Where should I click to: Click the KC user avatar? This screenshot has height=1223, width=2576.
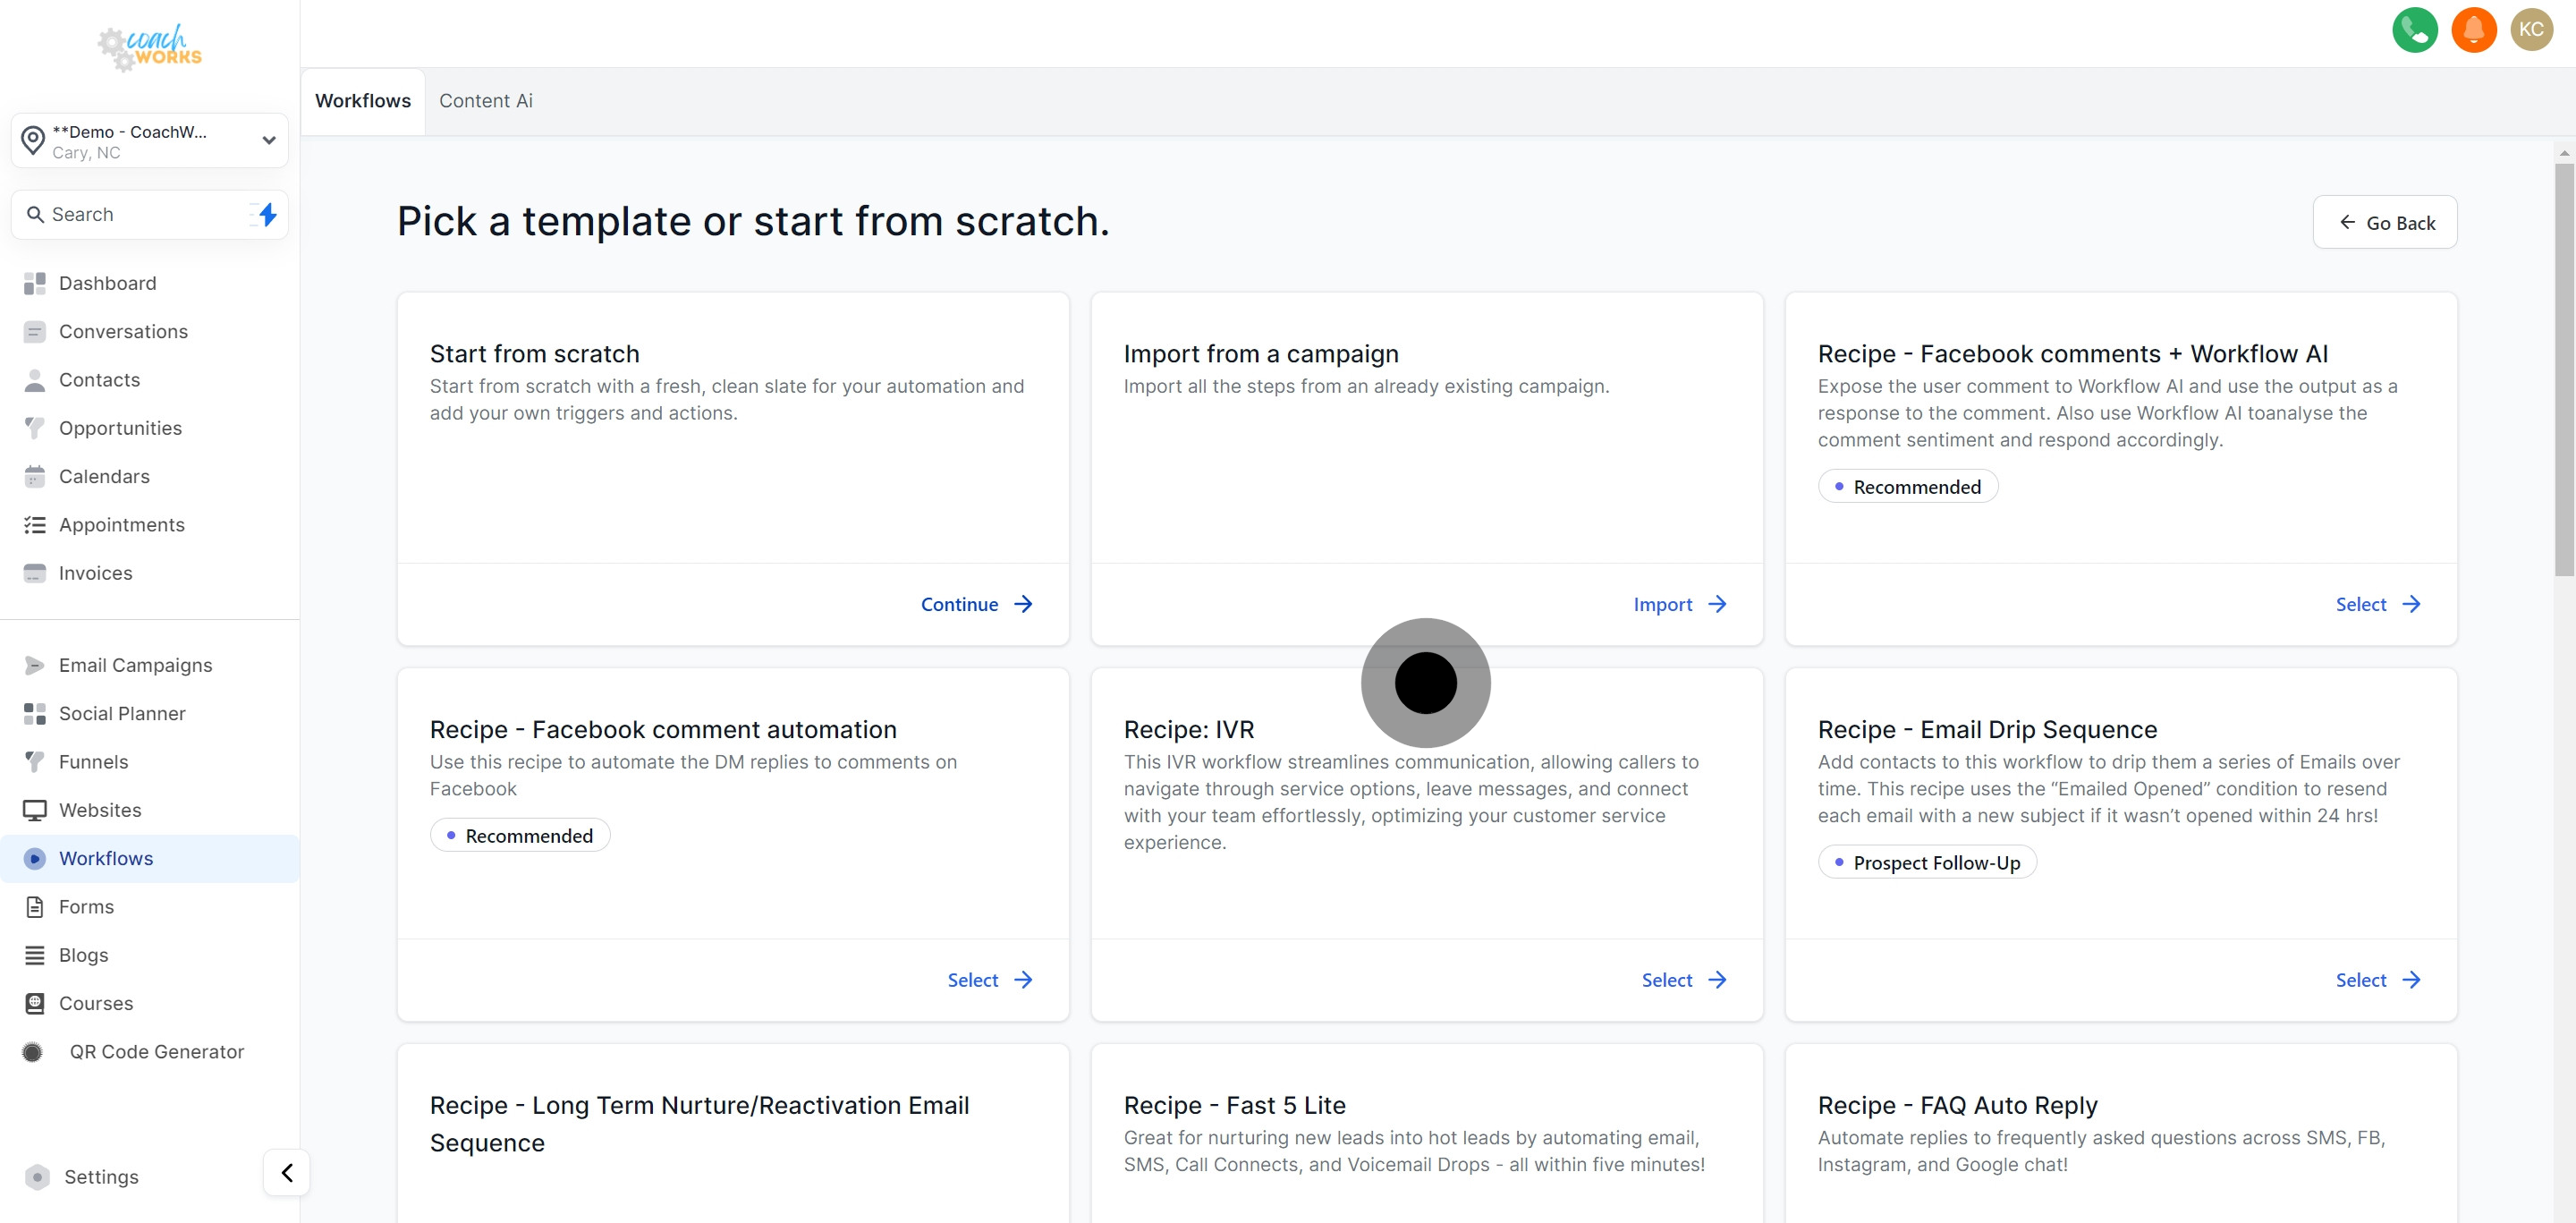pos(2531,30)
